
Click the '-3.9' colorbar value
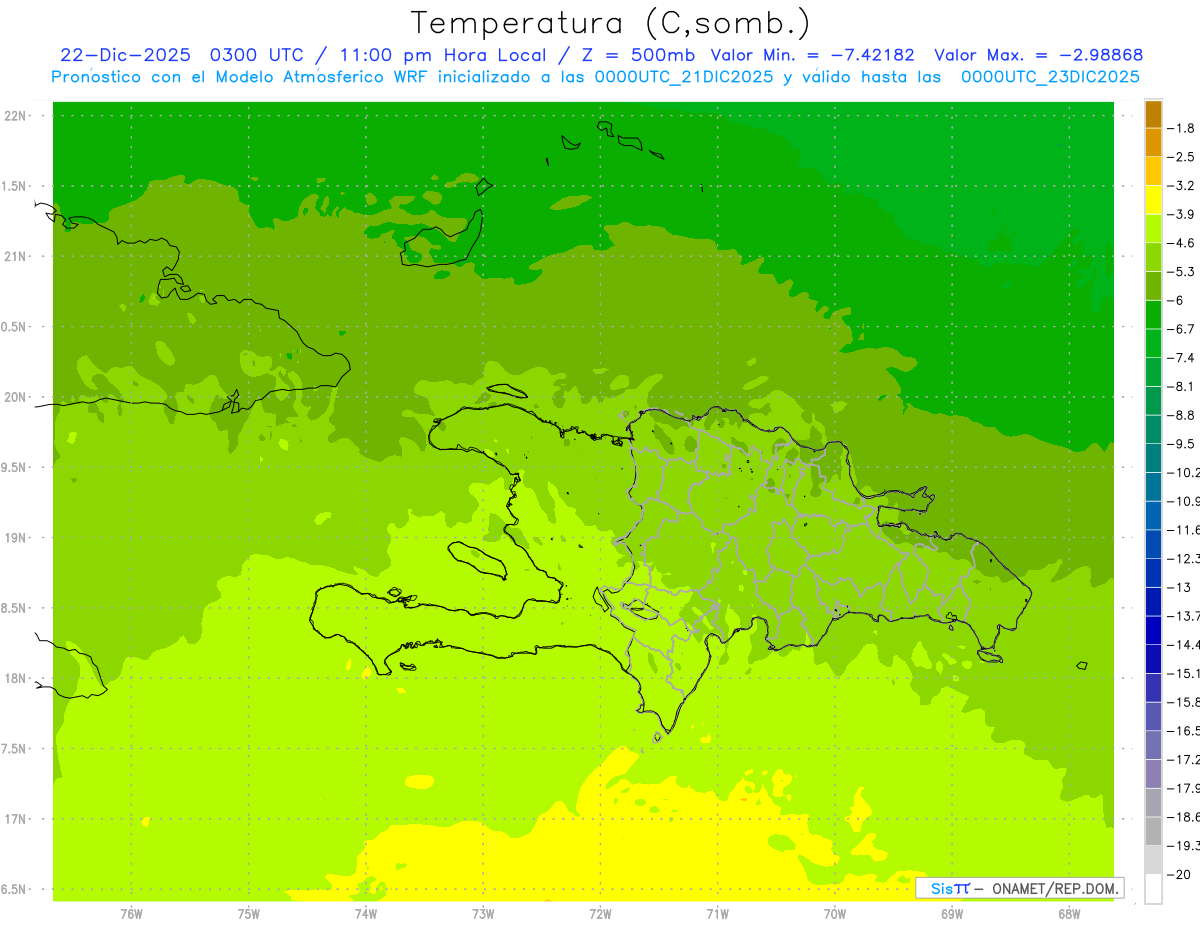[x=1183, y=214]
